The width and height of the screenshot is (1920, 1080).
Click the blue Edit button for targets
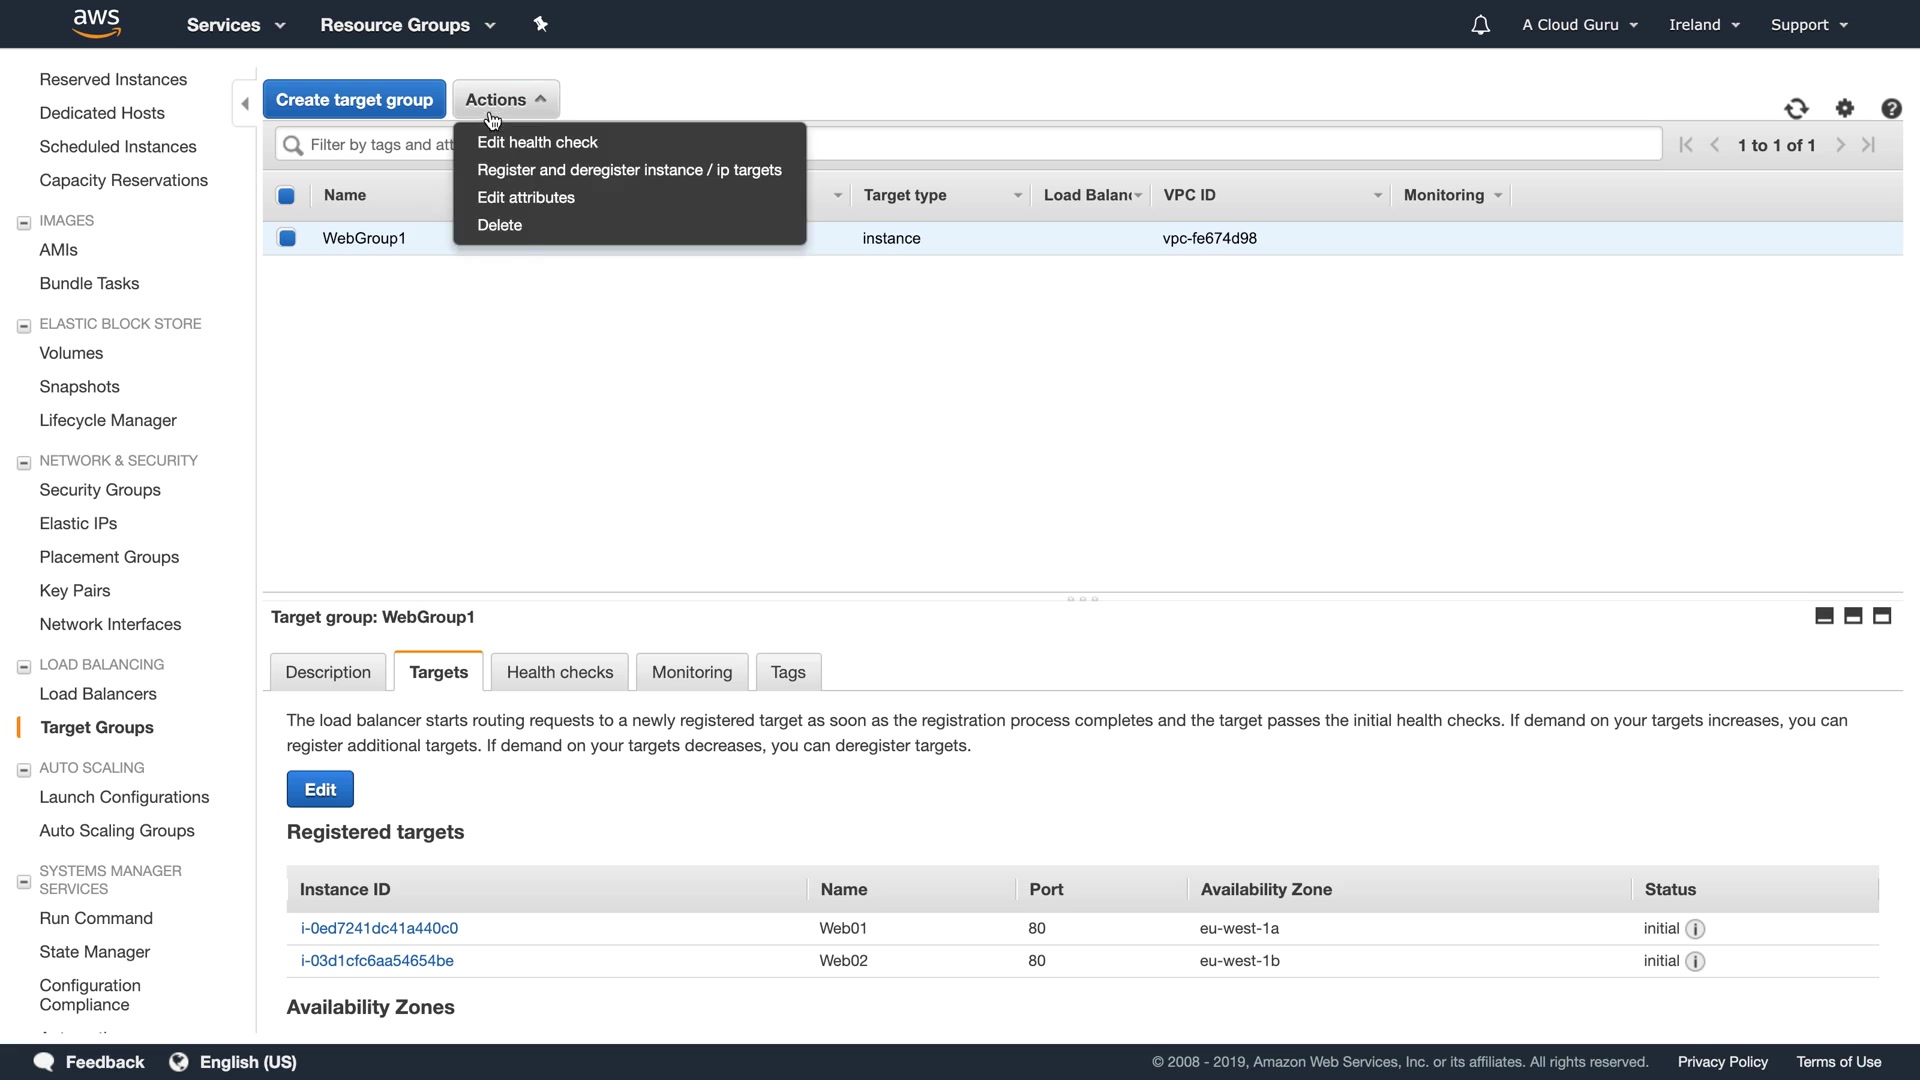(320, 789)
